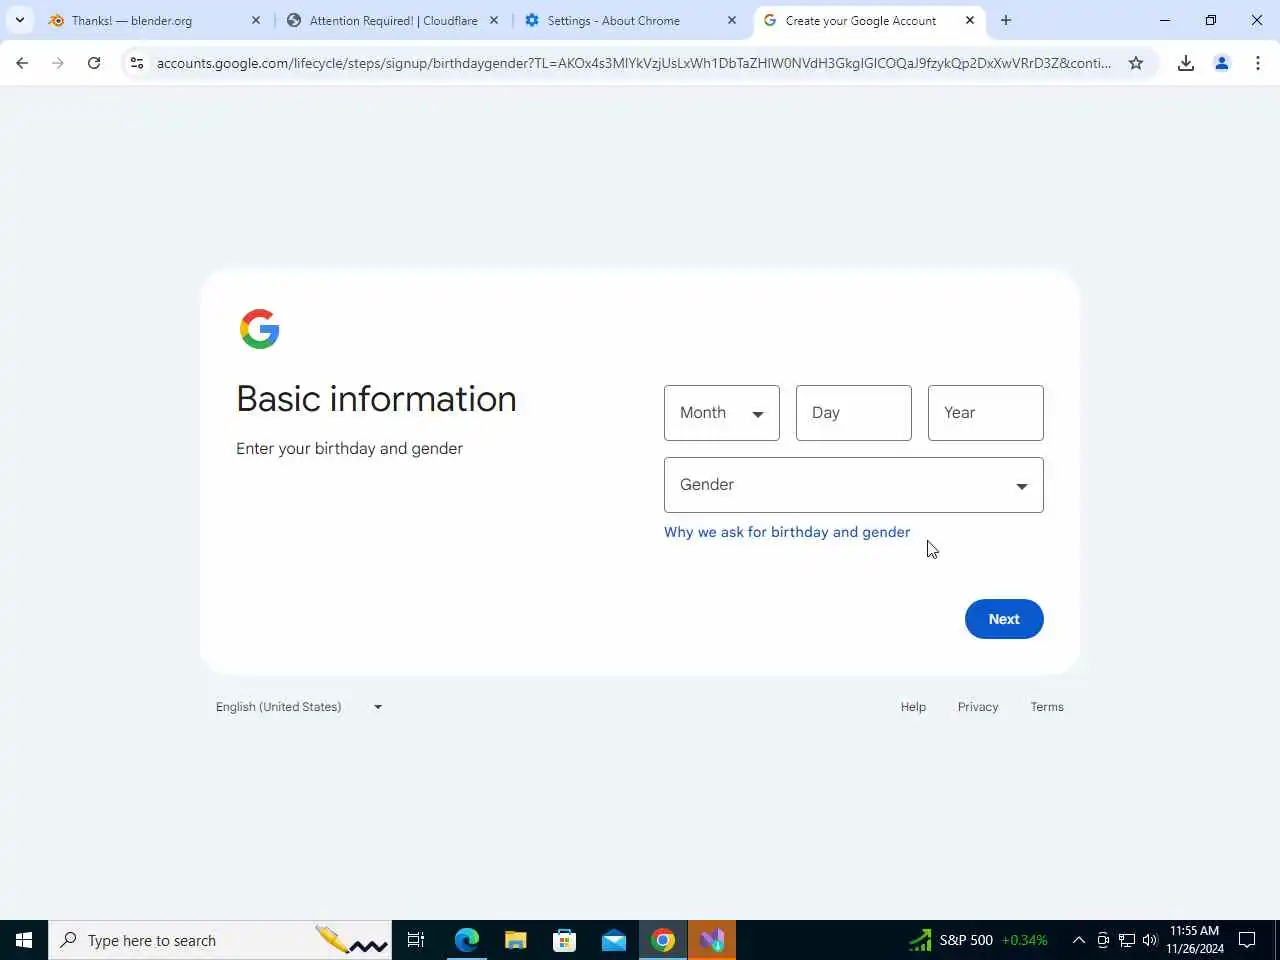Open the Windows Start menu
Viewport: 1280px width, 960px height.
(x=24, y=940)
